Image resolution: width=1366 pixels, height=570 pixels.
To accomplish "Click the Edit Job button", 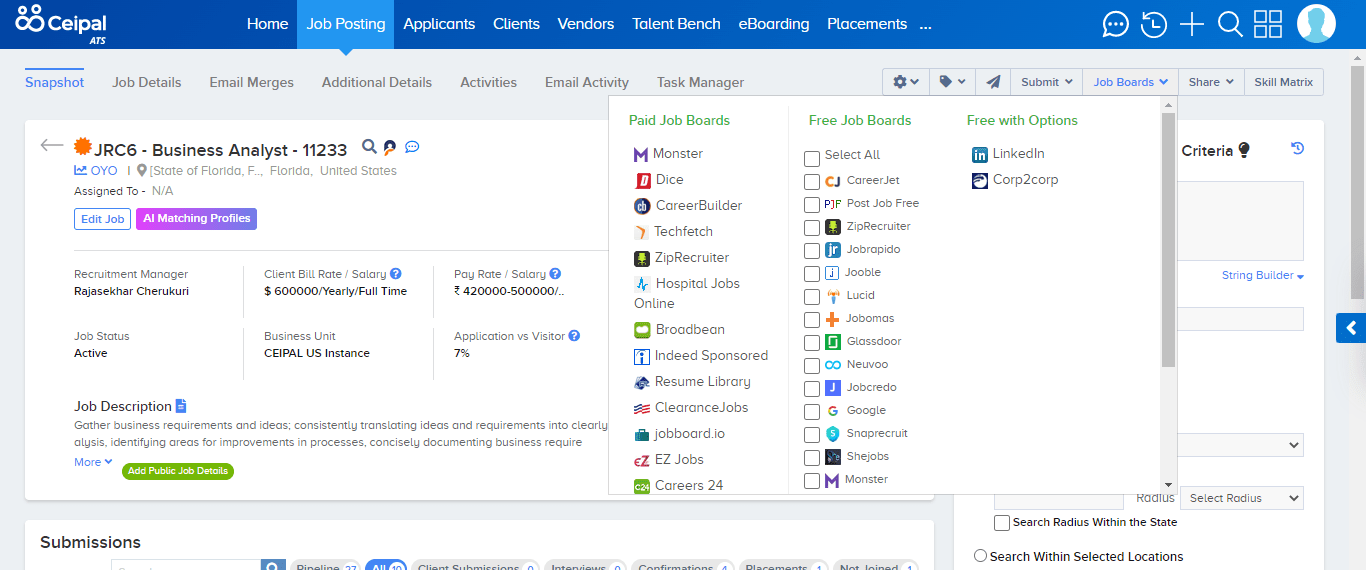I will coord(102,219).
